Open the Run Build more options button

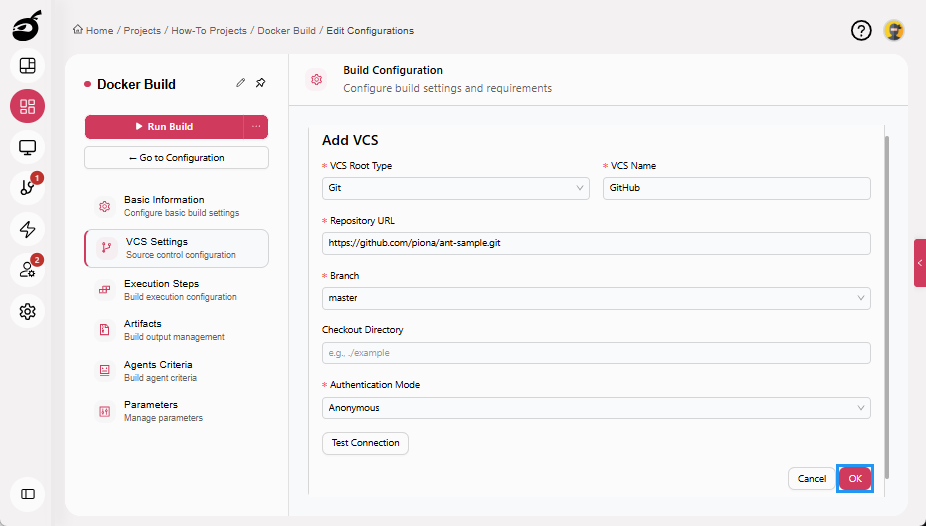256,126
